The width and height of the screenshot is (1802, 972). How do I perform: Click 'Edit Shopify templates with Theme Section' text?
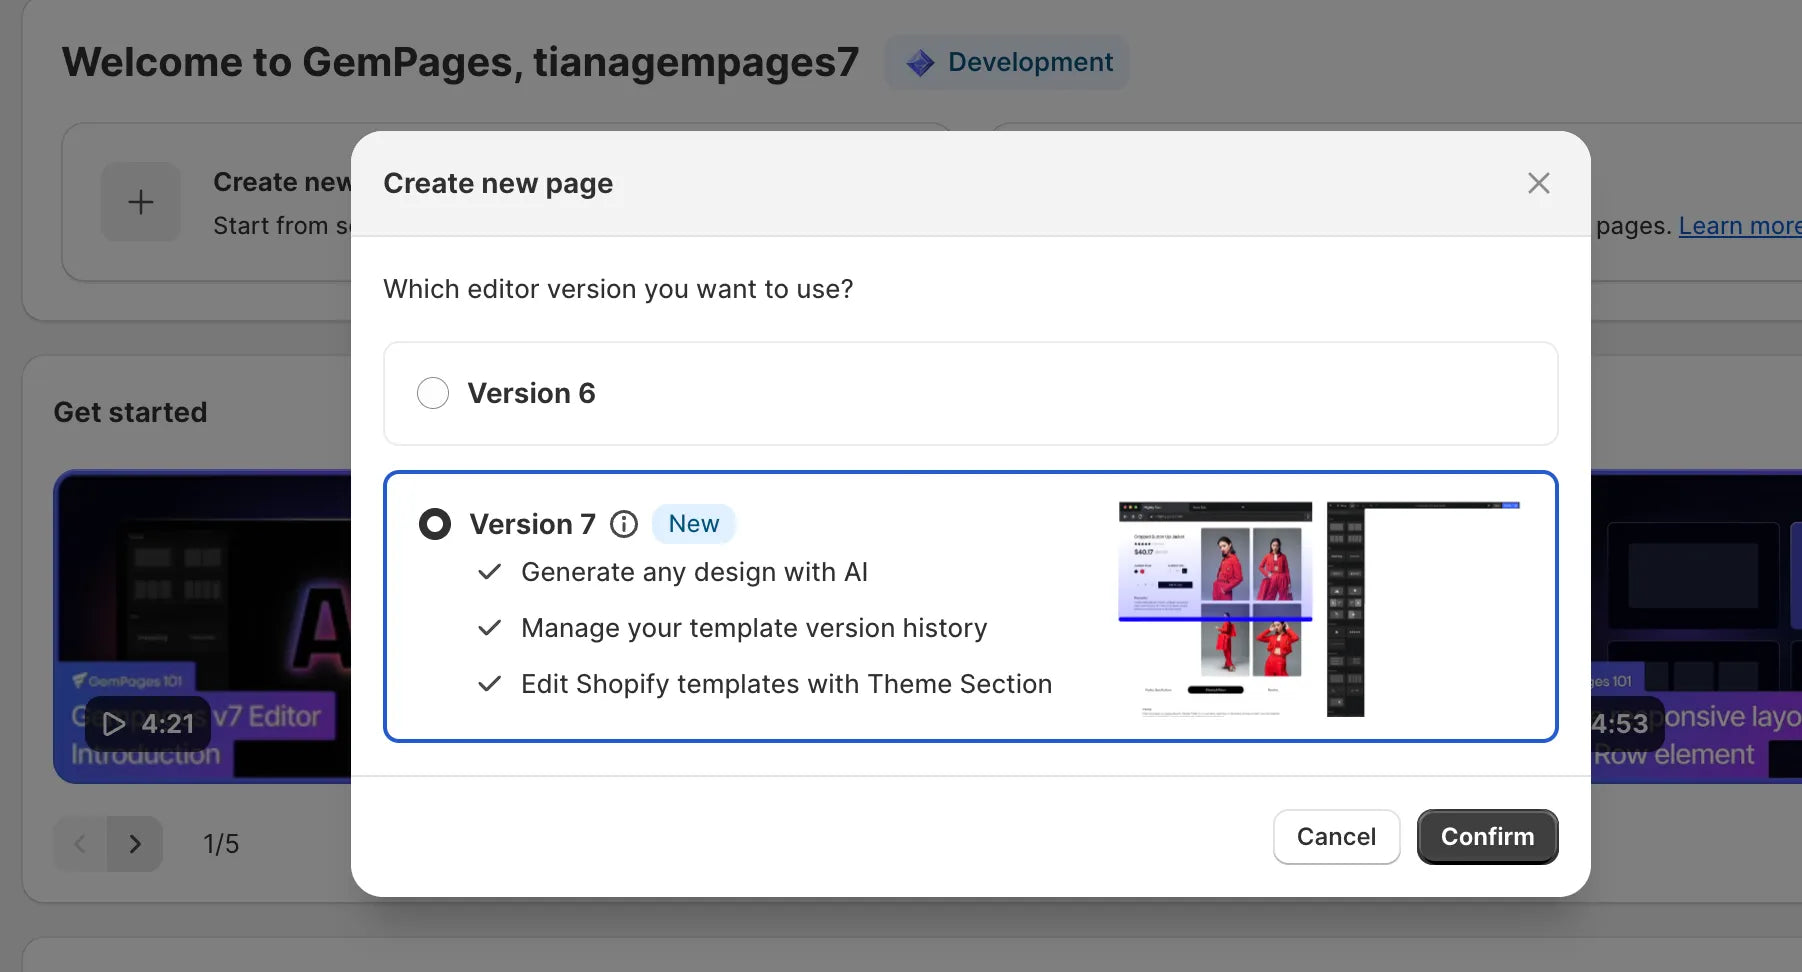point(786,684)
